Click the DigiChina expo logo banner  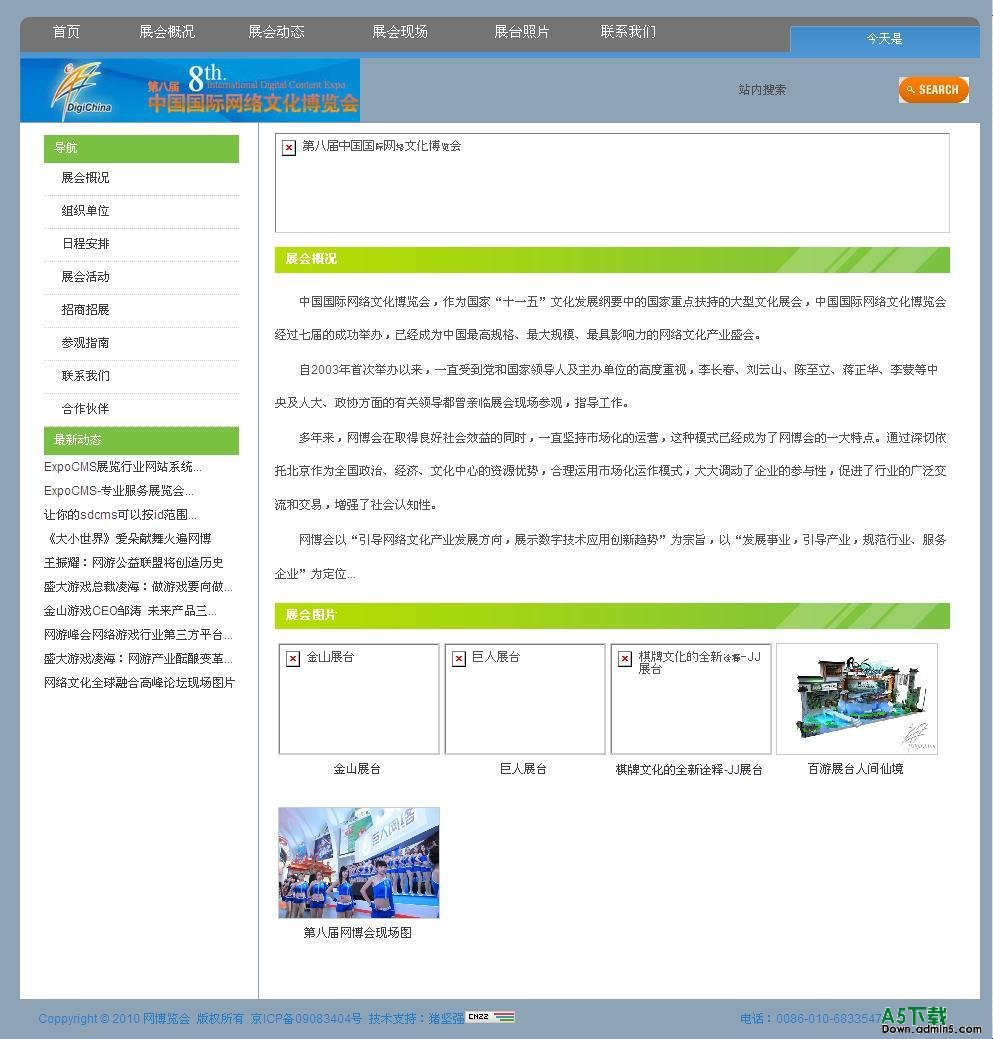pos(190,90)
